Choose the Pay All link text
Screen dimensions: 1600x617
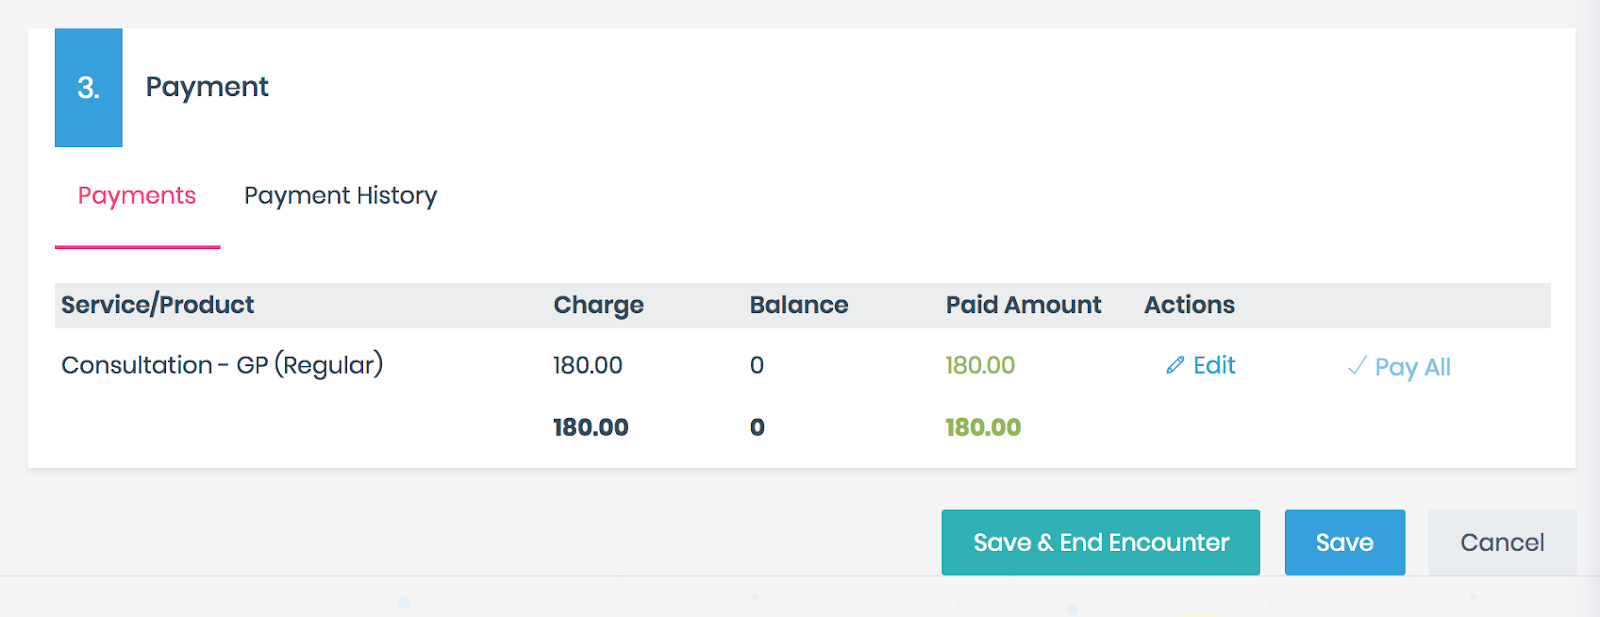pyautogui.click(x=1412, y=367)
